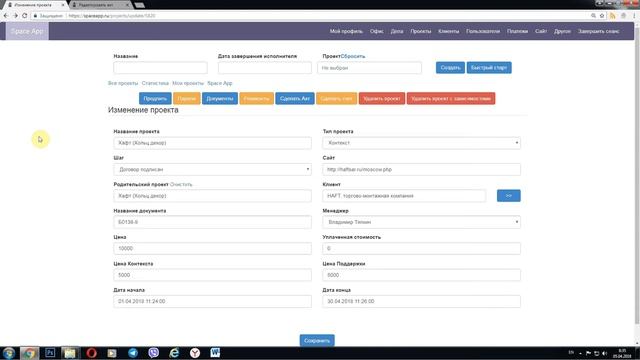Open the Windows Start menu
This screenshot has width=640, height=360.
tap(9, 353)
